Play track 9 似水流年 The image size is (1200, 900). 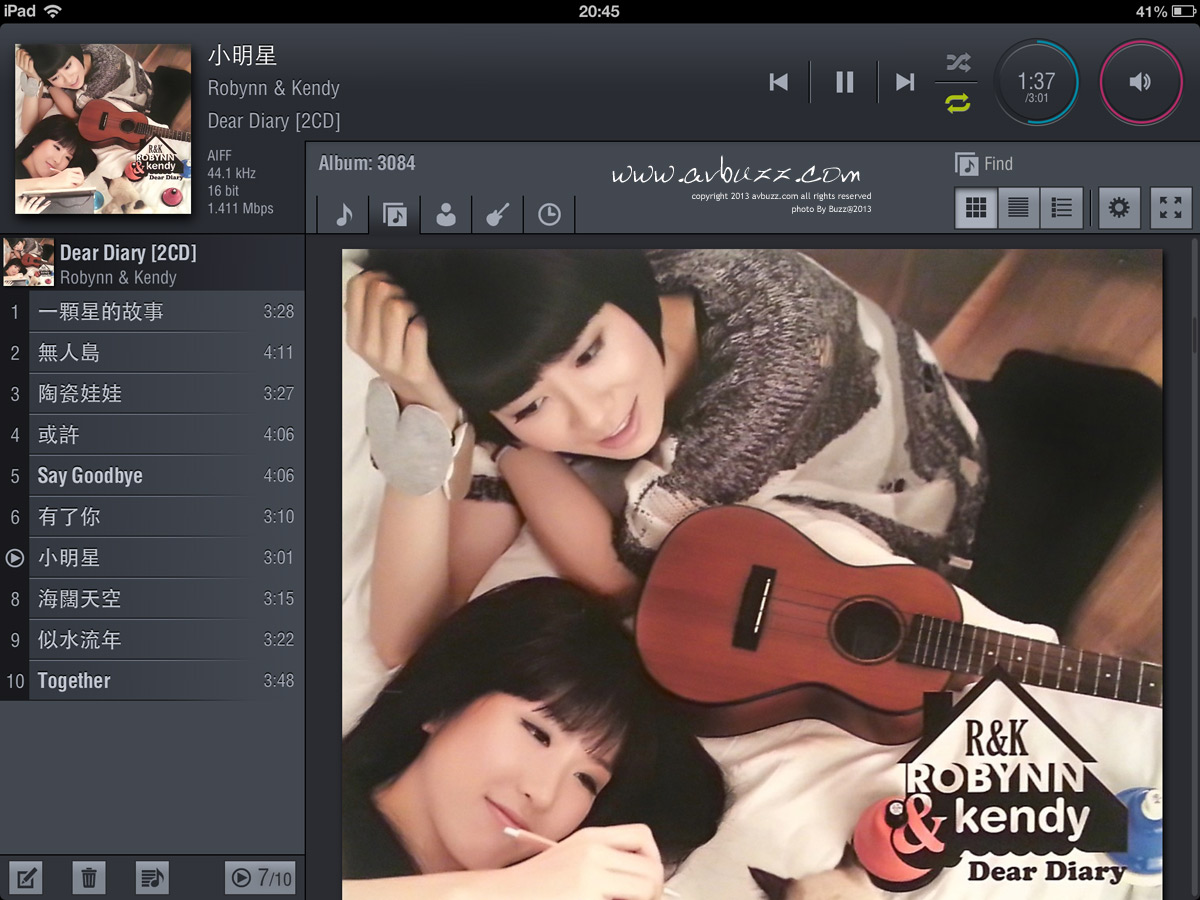(152, 640)
